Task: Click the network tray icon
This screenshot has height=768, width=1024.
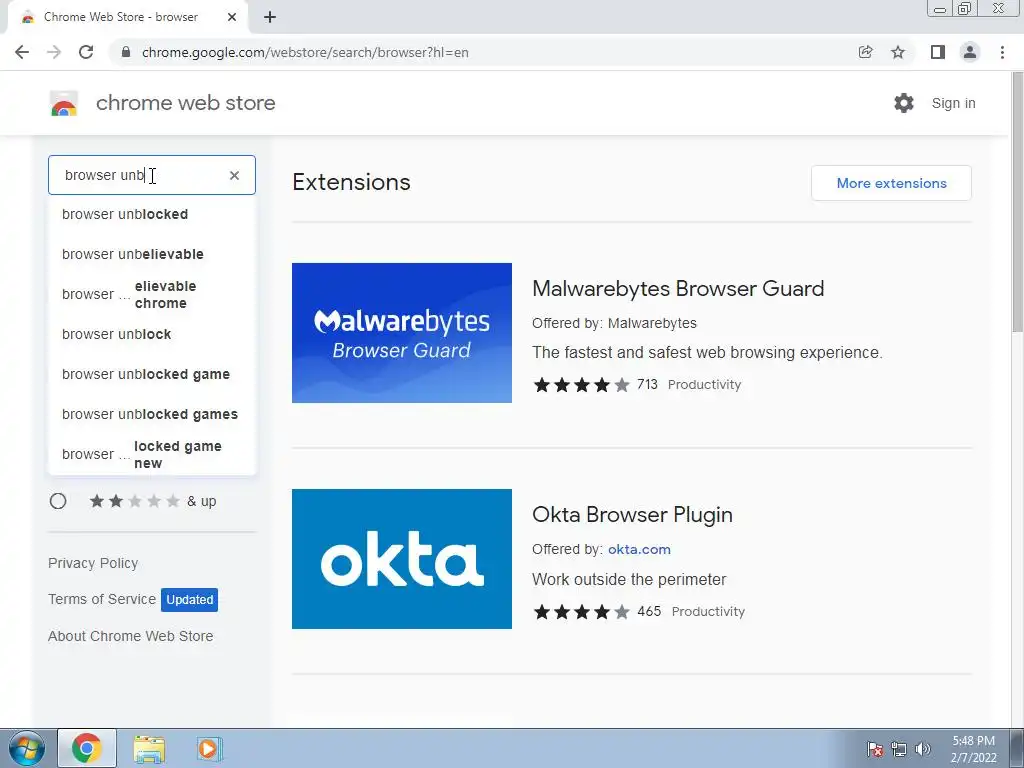Action: 899,749
